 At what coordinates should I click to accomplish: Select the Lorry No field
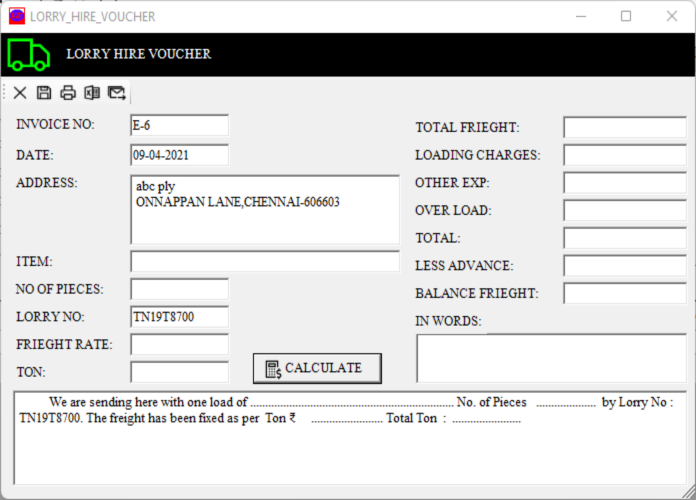(x=179, y=317)
